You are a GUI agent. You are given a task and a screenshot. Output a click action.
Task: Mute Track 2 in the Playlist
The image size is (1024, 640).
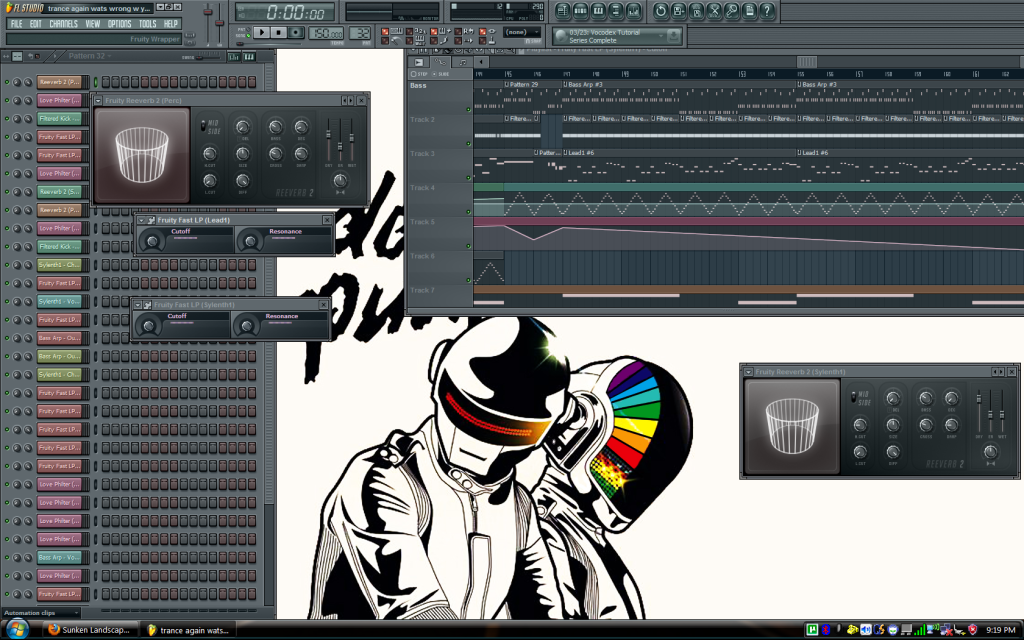coord(468,144)
